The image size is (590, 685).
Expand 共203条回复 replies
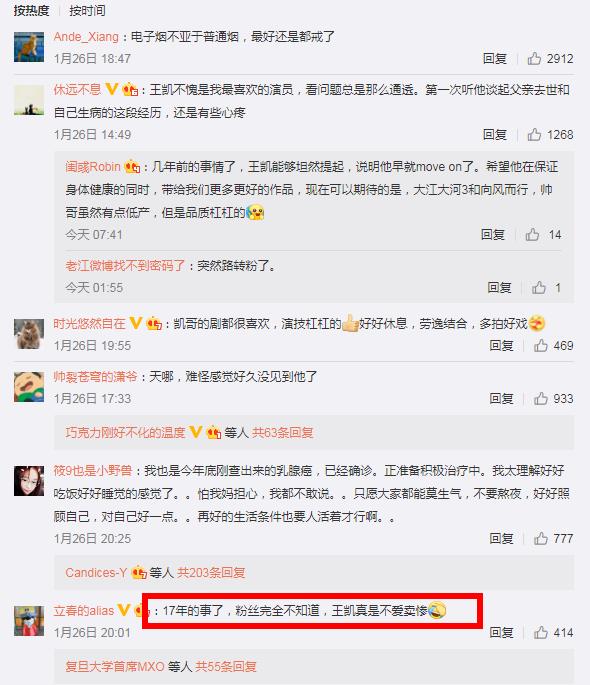[x=211, y=572]
